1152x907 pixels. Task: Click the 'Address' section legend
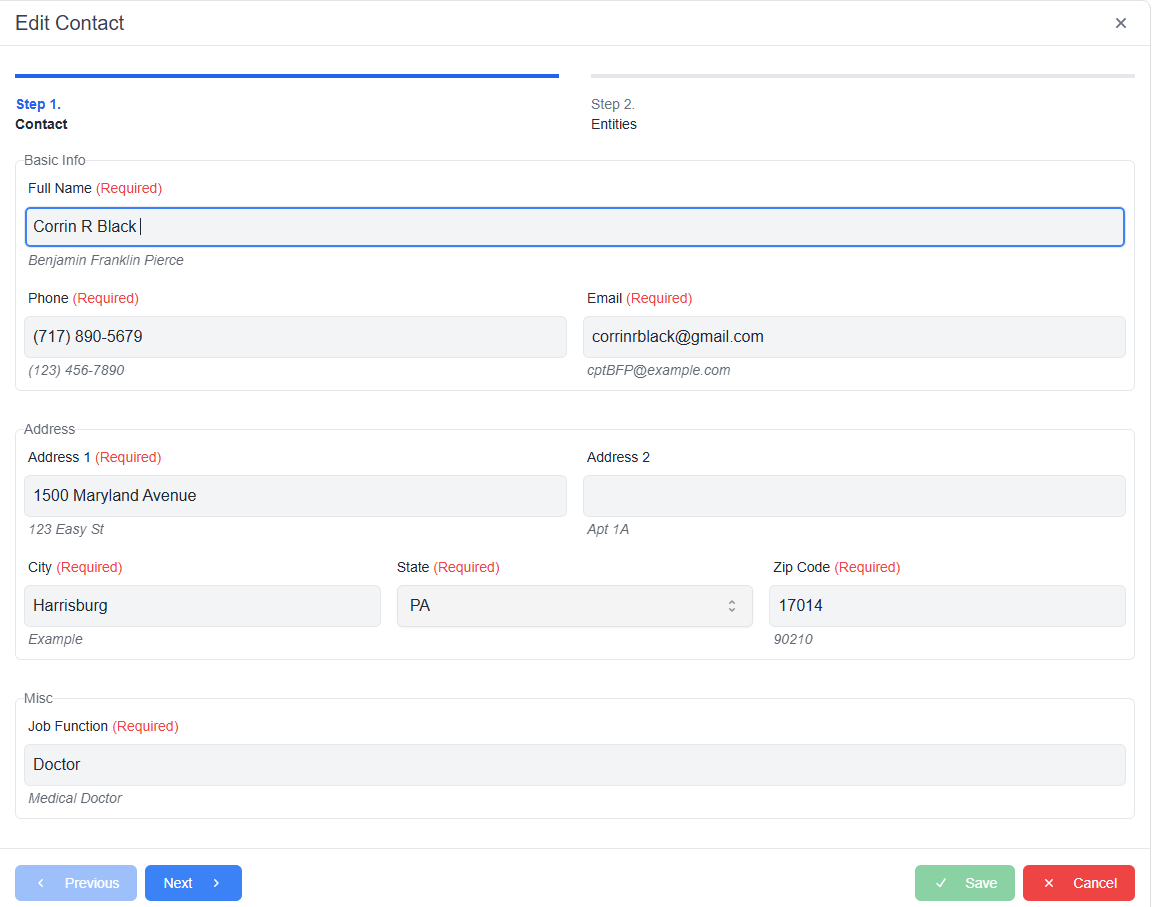point(49,429)
